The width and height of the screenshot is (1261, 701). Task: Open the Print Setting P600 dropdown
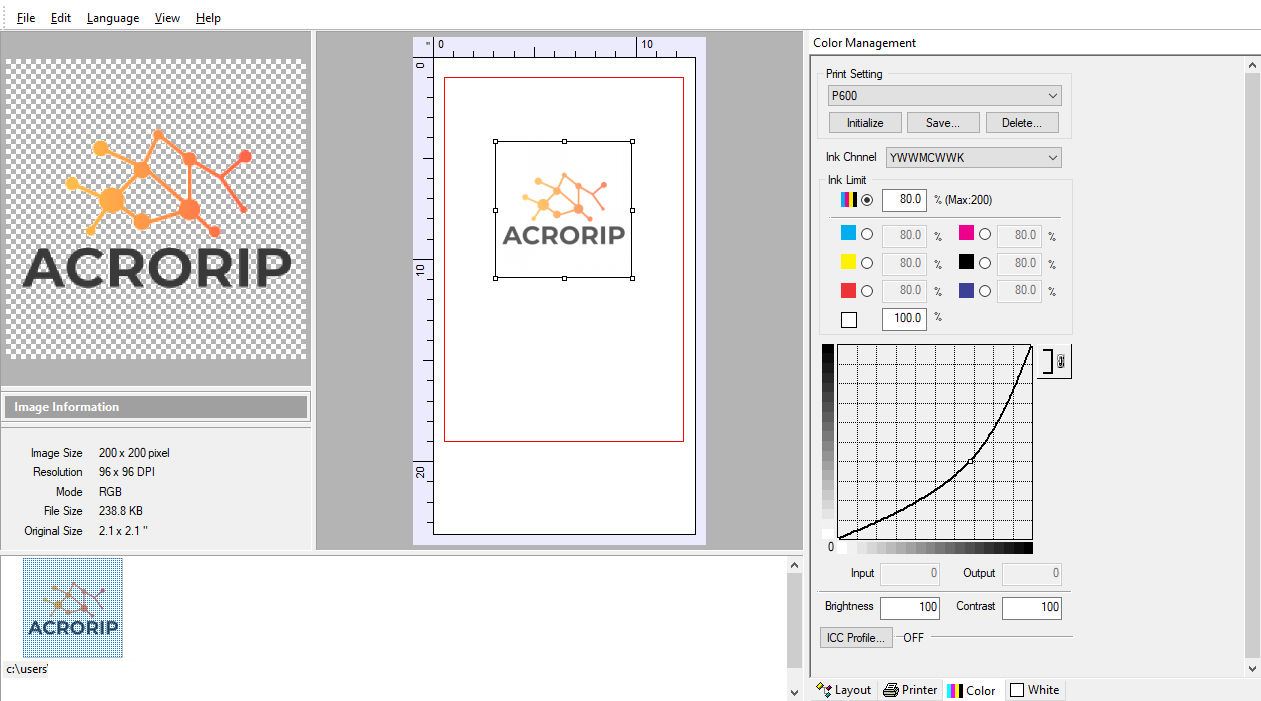pyautogui.click(x=945, y=96)
